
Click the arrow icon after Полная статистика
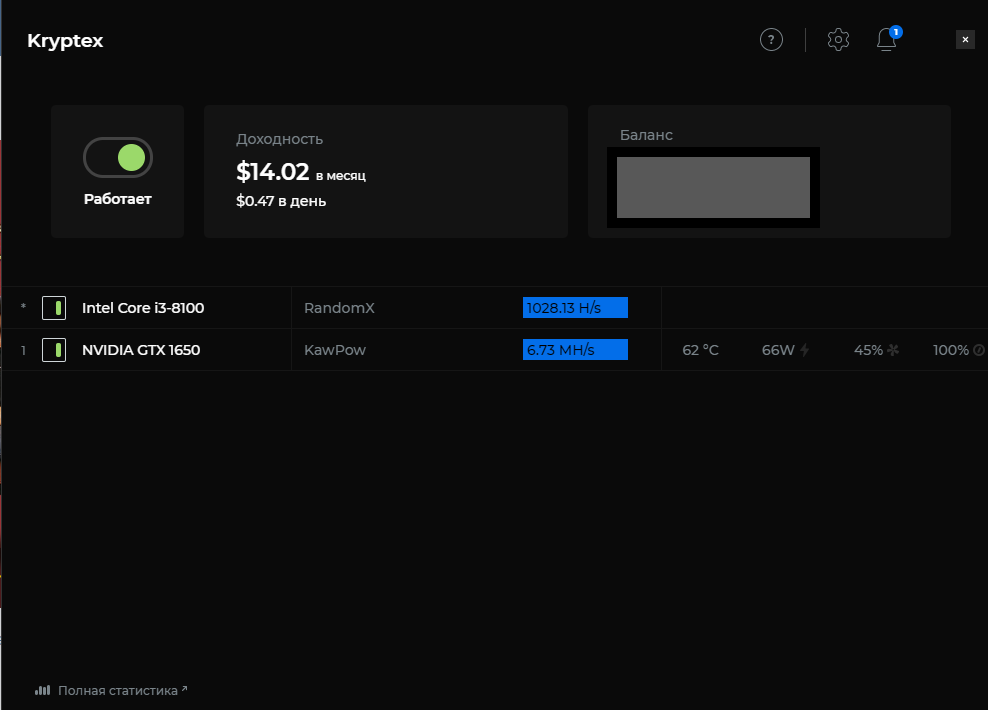(184, 689)
